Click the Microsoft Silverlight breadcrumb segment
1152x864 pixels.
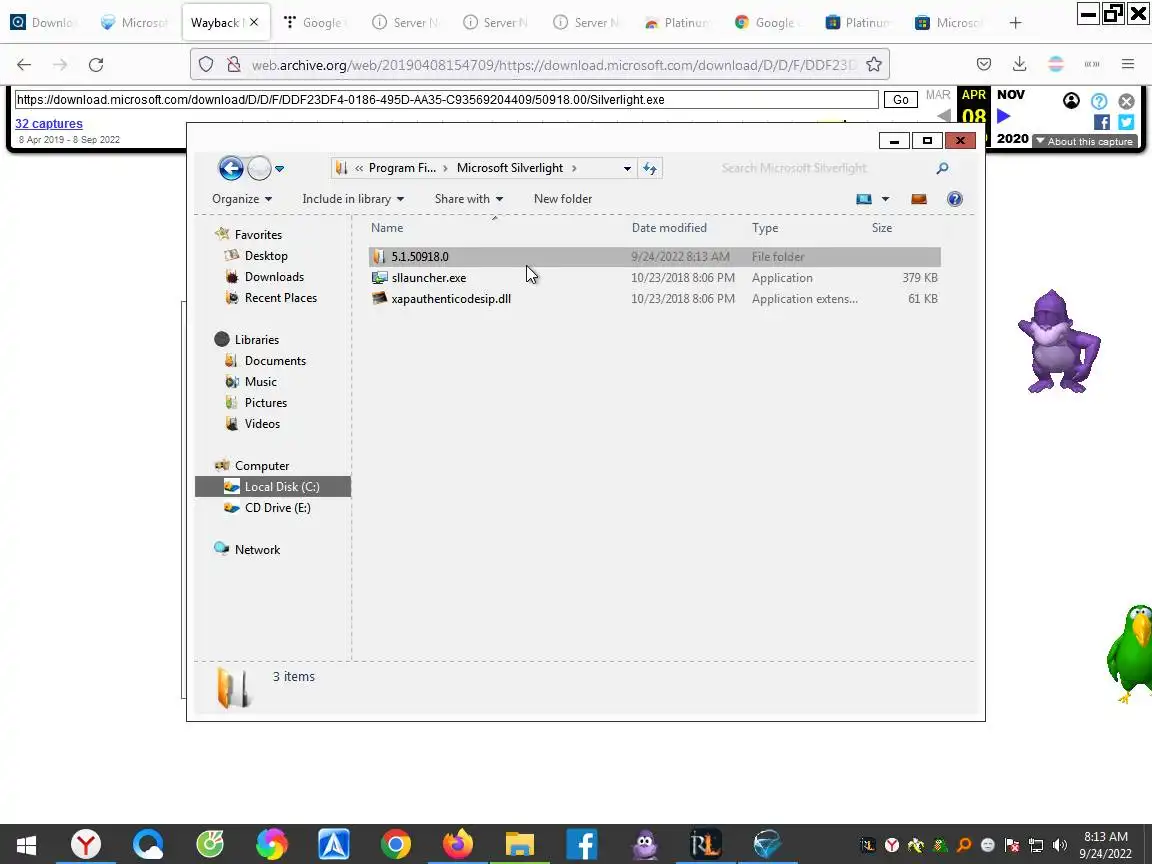[510, 168]
